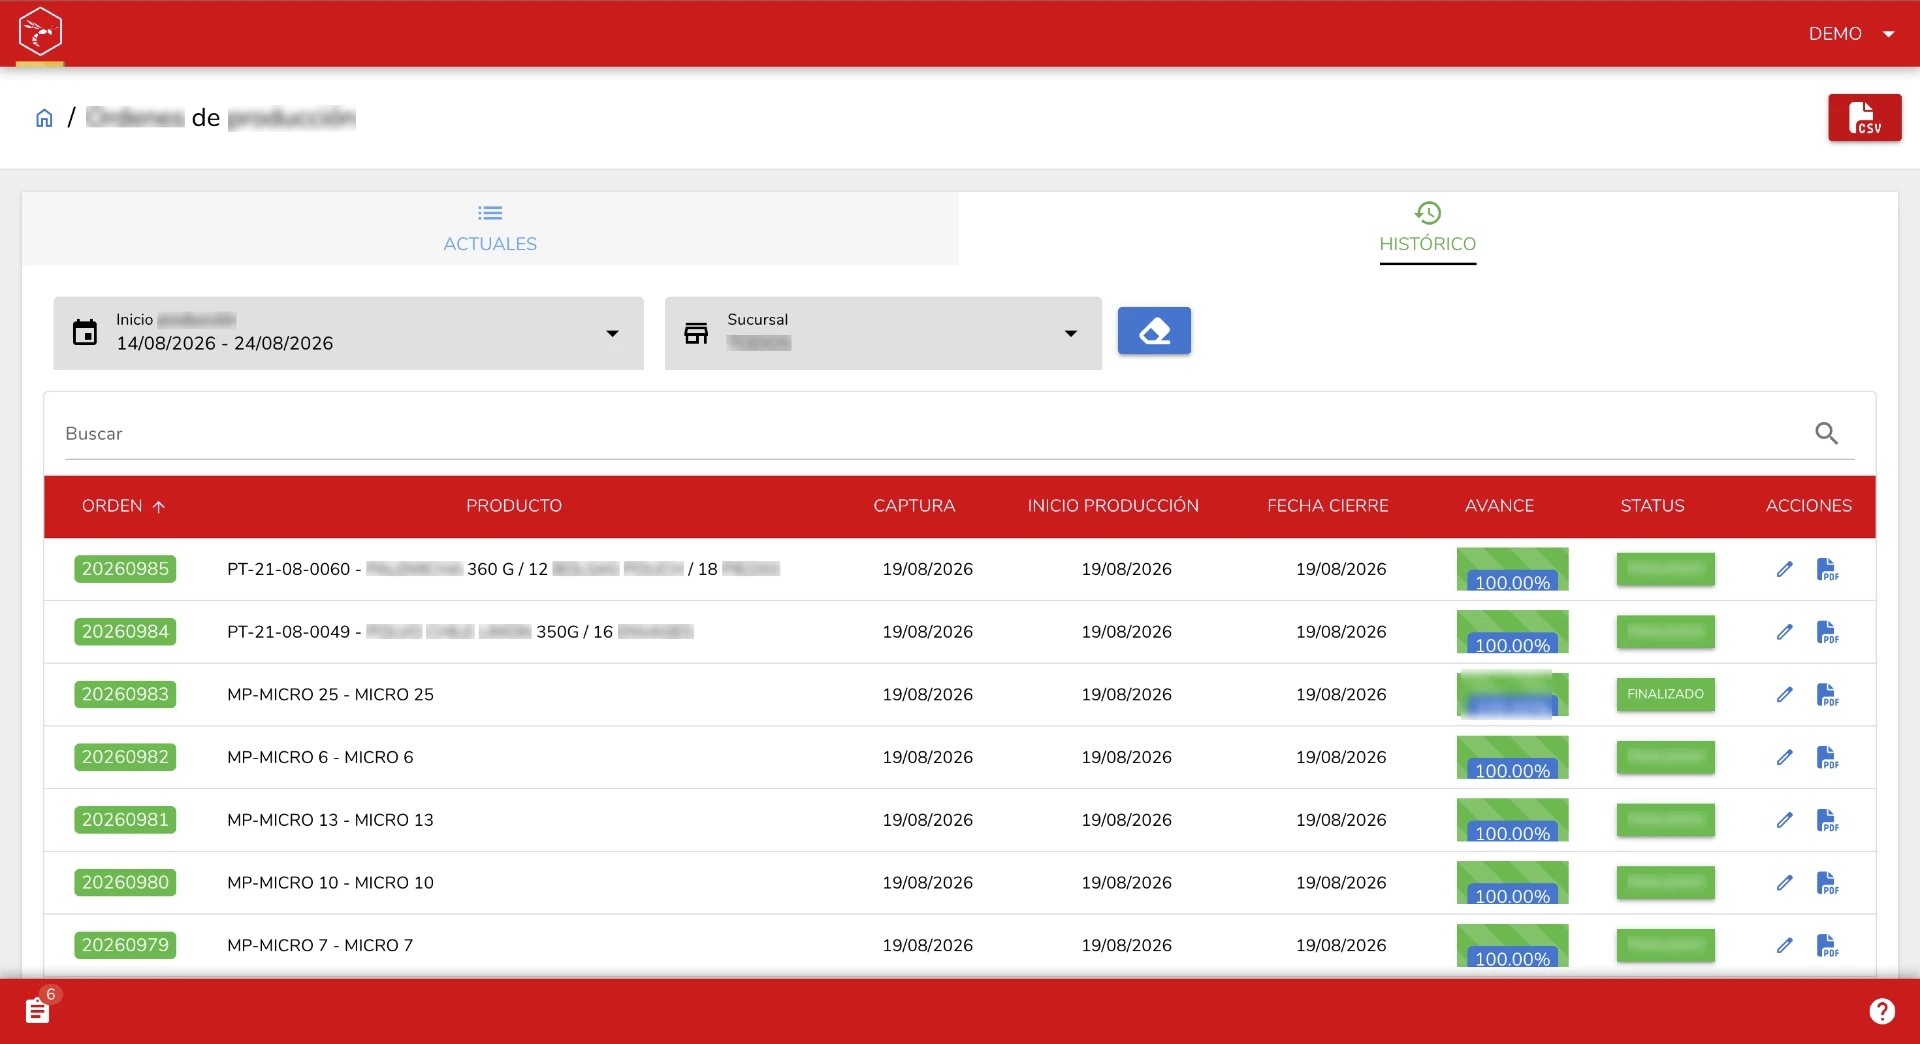Click the search magnifier icon
1920x1044 pixels.
click(1826, 433)
